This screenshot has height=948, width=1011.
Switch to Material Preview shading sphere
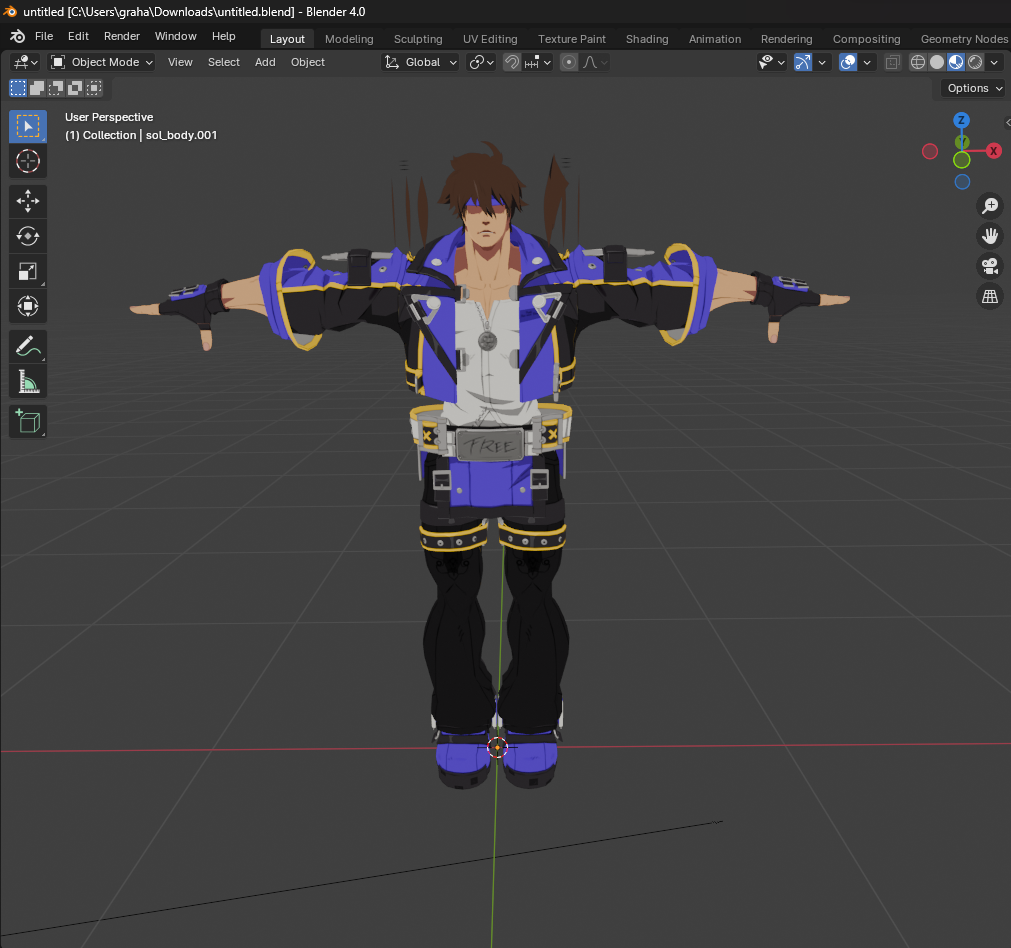956,62
